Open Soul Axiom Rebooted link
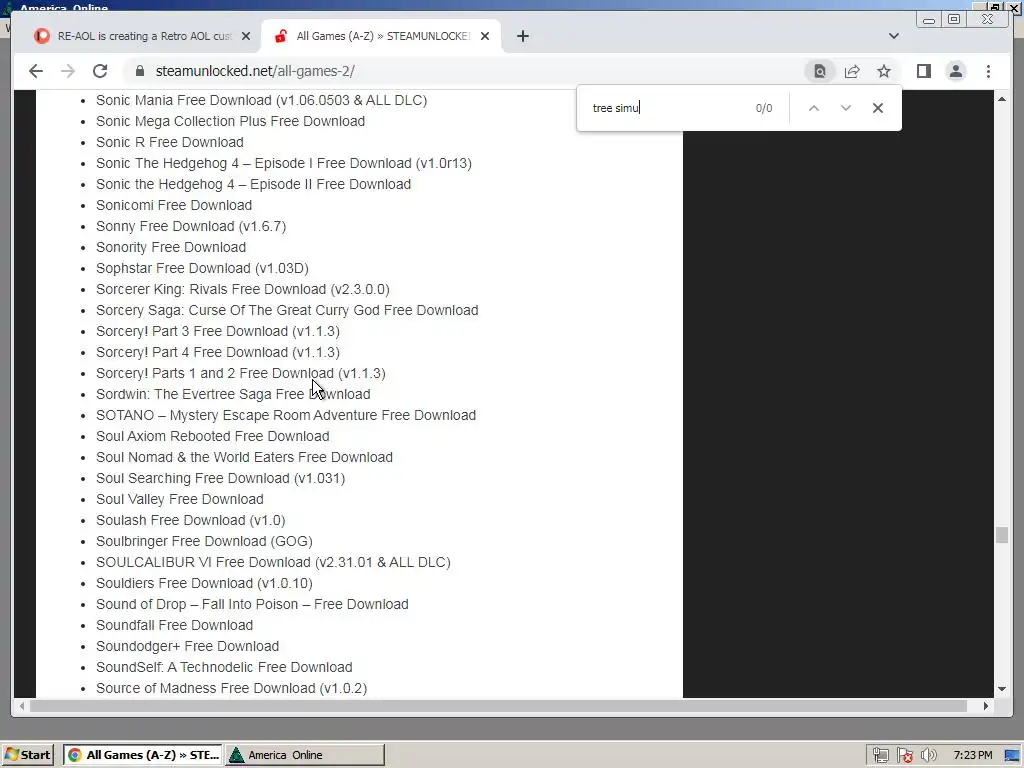The image size is (1024, 768). click(x=212, y=436)
